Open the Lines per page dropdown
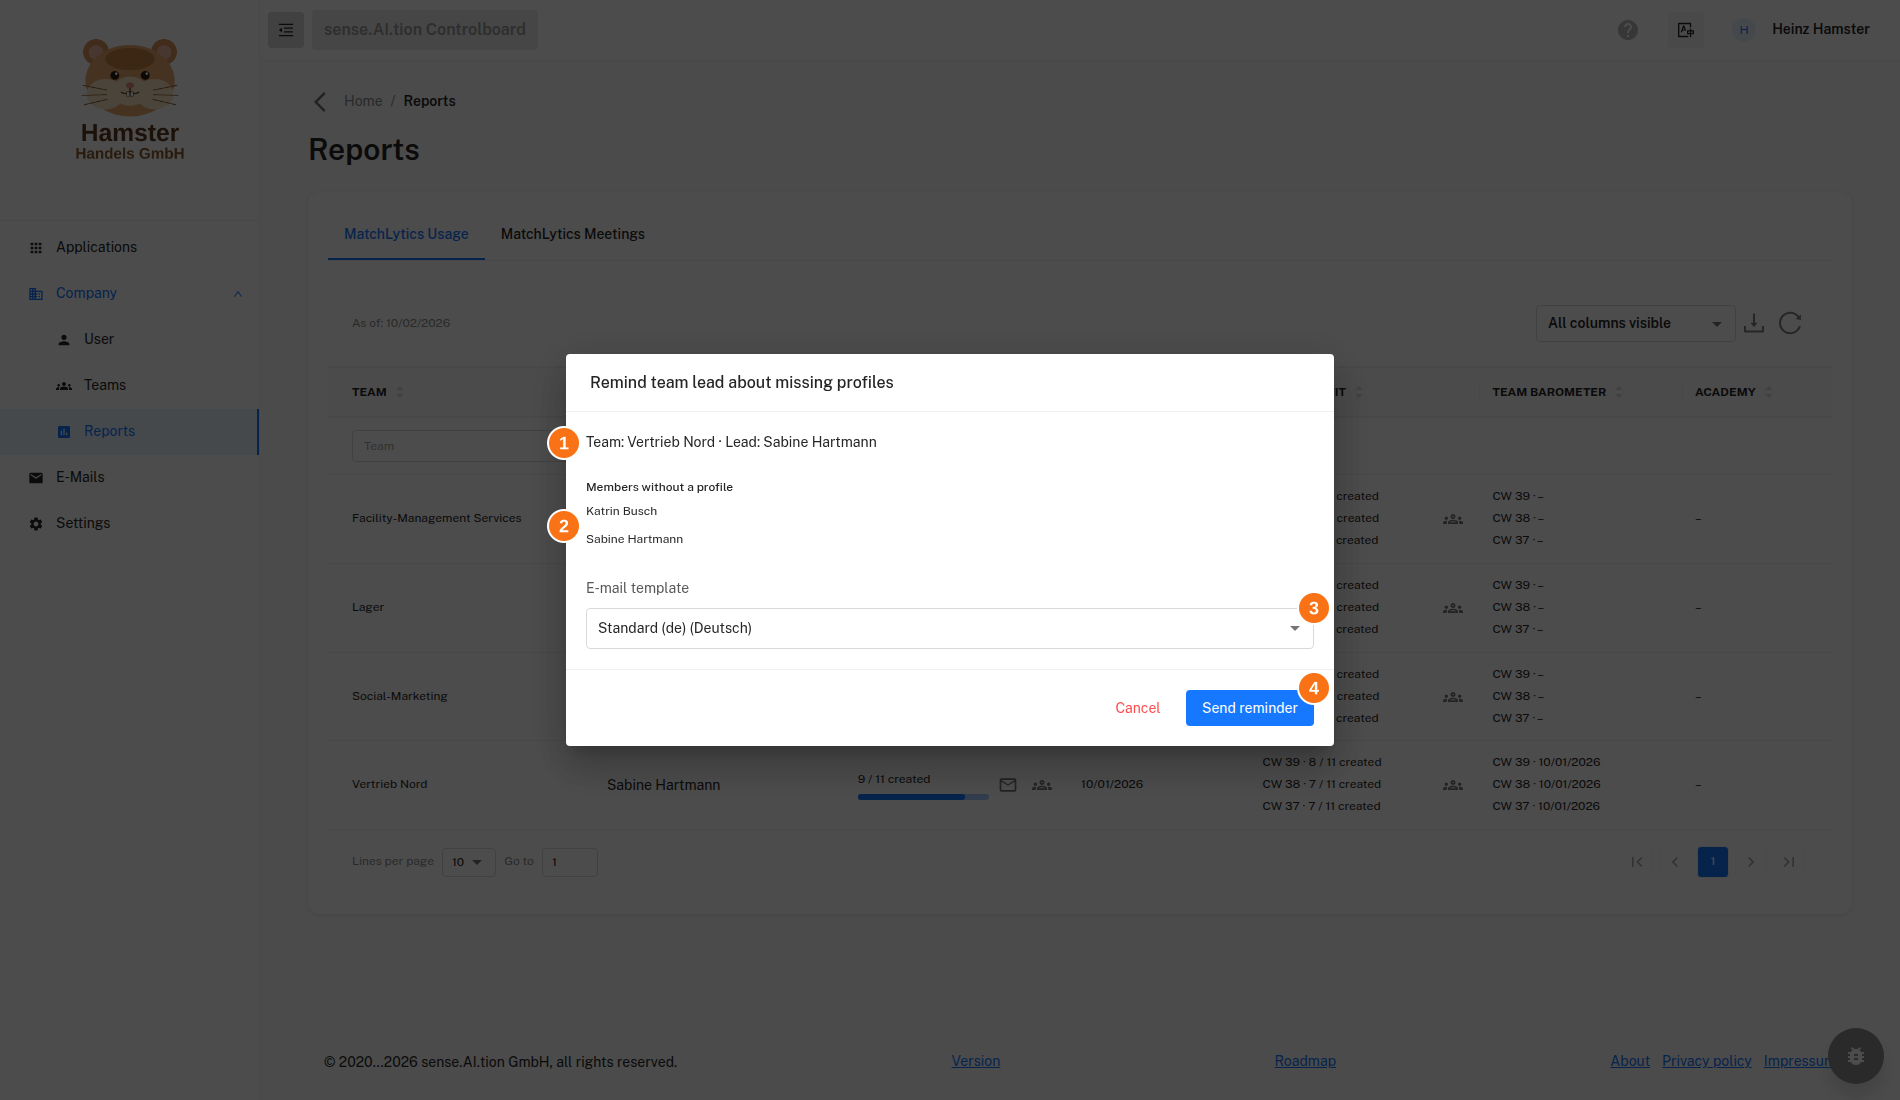Viewport: 1900px width, 1100px height. click(468, 862)
